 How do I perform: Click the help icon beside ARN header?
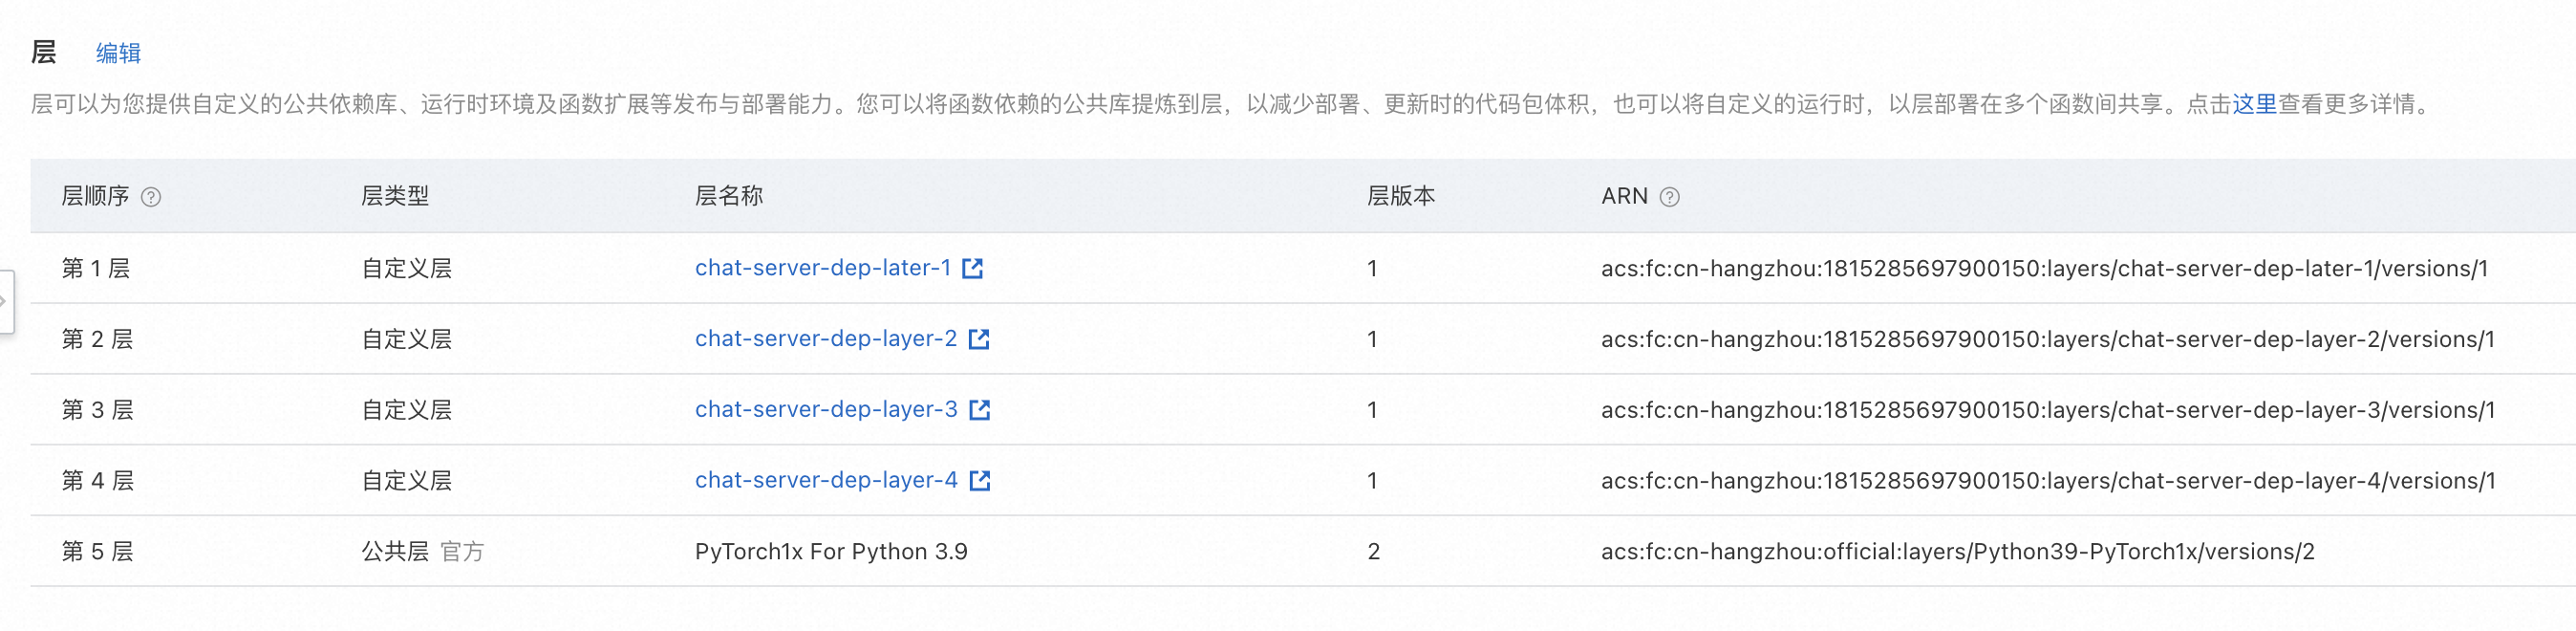coord(1669,197)
